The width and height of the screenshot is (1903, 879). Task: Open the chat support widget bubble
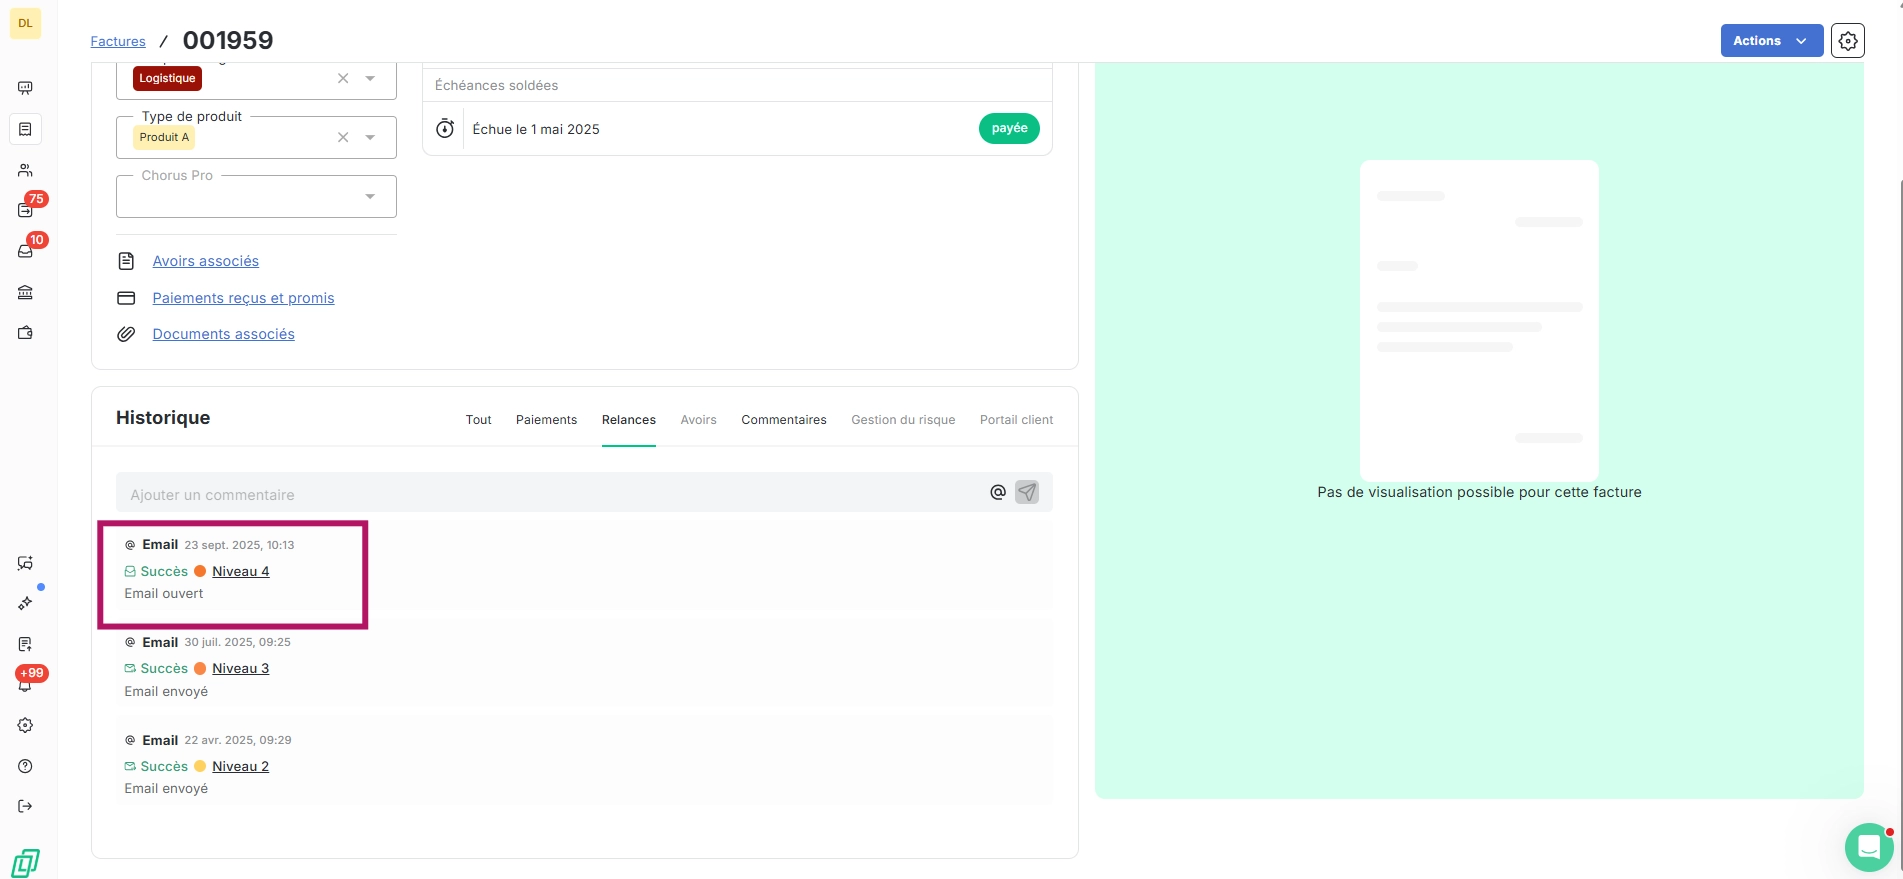click(x=1869, y=848)
